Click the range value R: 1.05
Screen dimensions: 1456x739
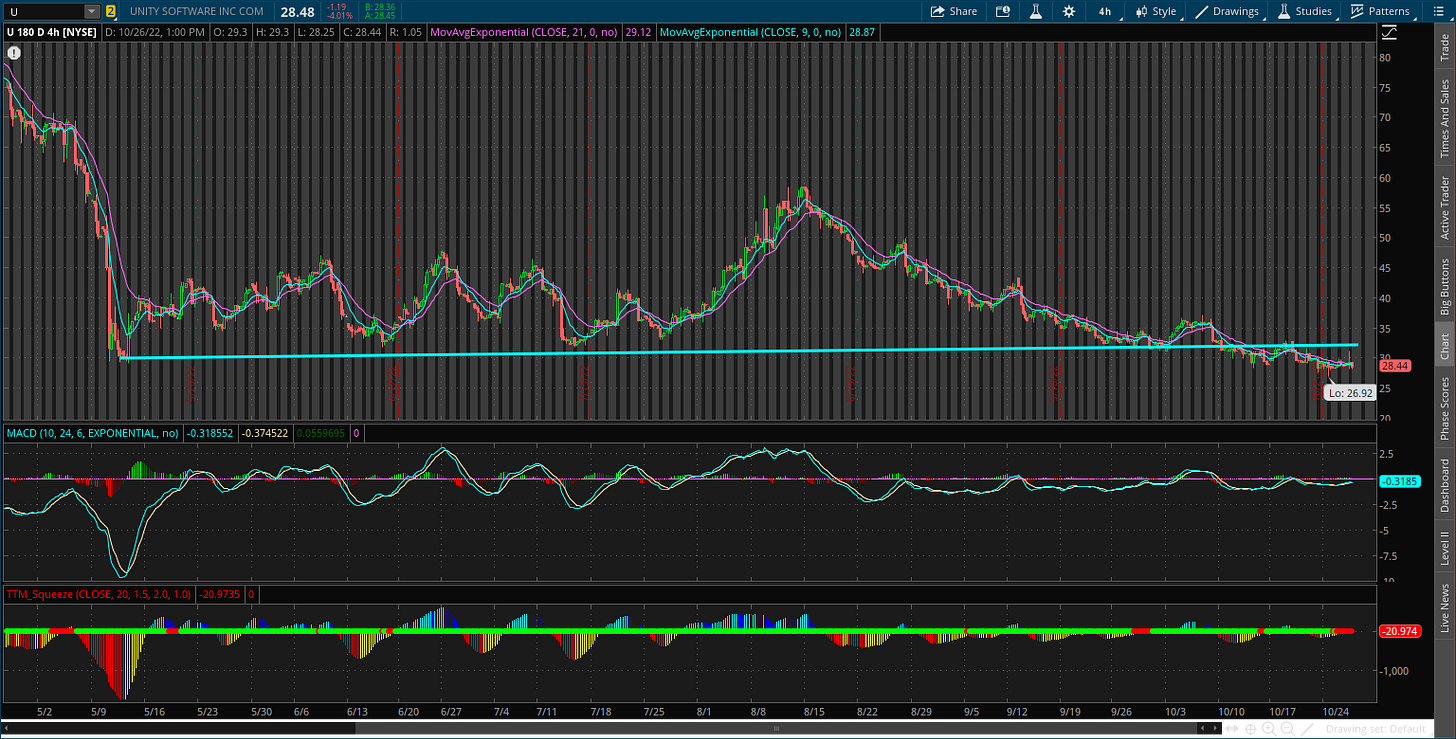point(408,33)
